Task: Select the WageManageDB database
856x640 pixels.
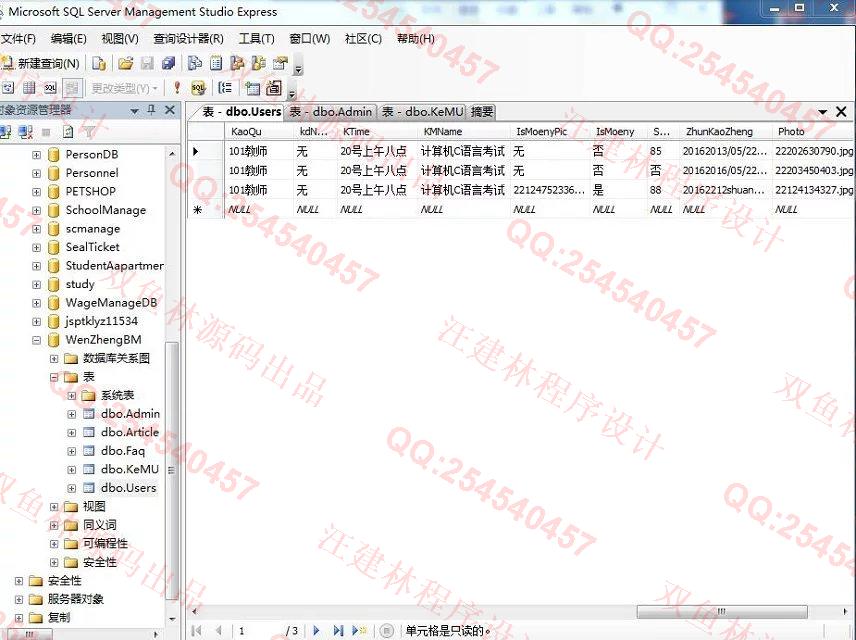Action: [x=111, y=303]
